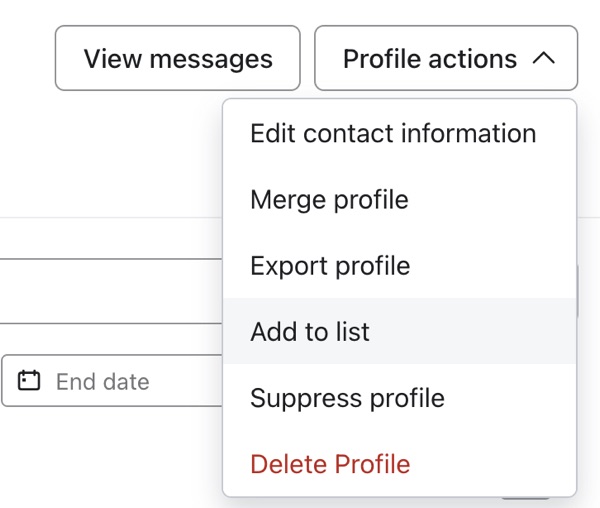The width and height of the screenshot is (600, 508).
Task: Delete this profile via the menu
Action: point(330,464)
